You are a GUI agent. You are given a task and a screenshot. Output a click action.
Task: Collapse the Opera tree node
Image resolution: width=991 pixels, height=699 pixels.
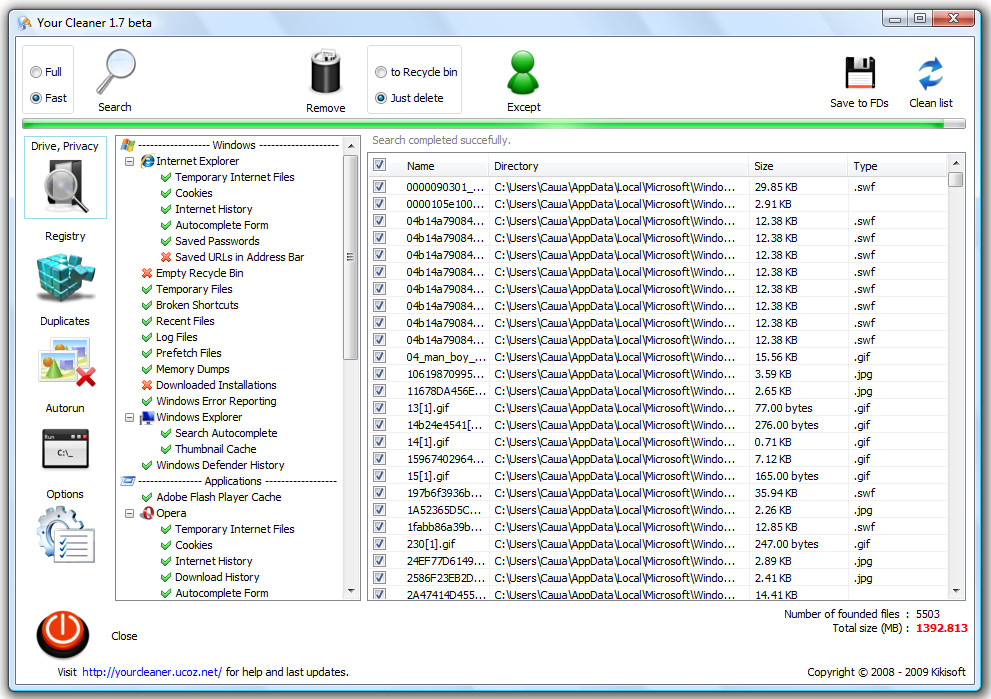(130, 513)
